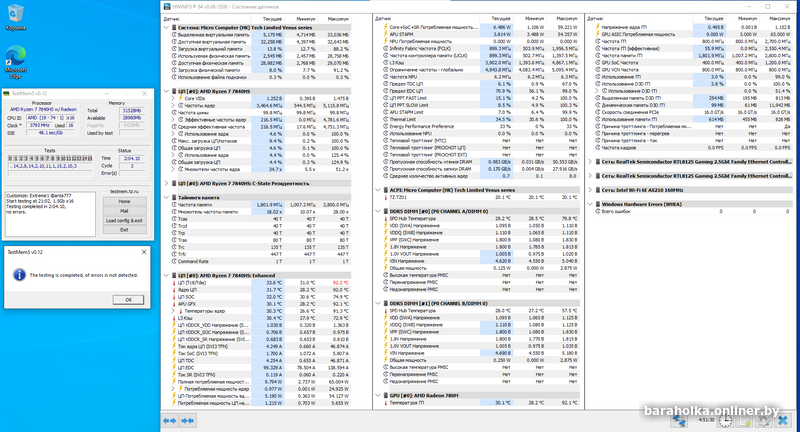Viewport: 800px width, 432px height.
Task: Click the TestMem5 test progress bar
Action: click(50, 173)
